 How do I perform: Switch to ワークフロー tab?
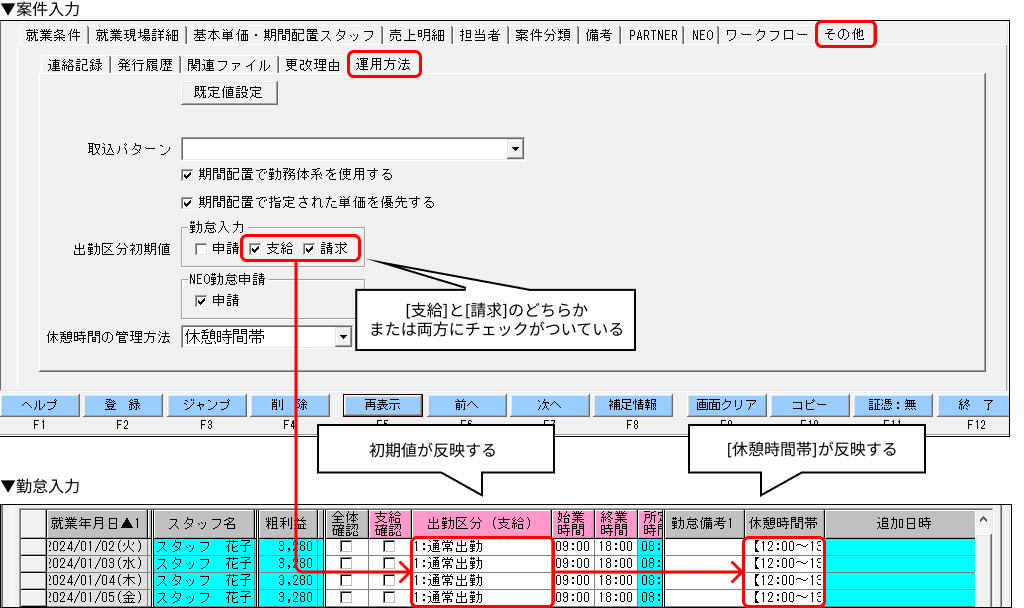pyautogui.click(x=767, y=35)
